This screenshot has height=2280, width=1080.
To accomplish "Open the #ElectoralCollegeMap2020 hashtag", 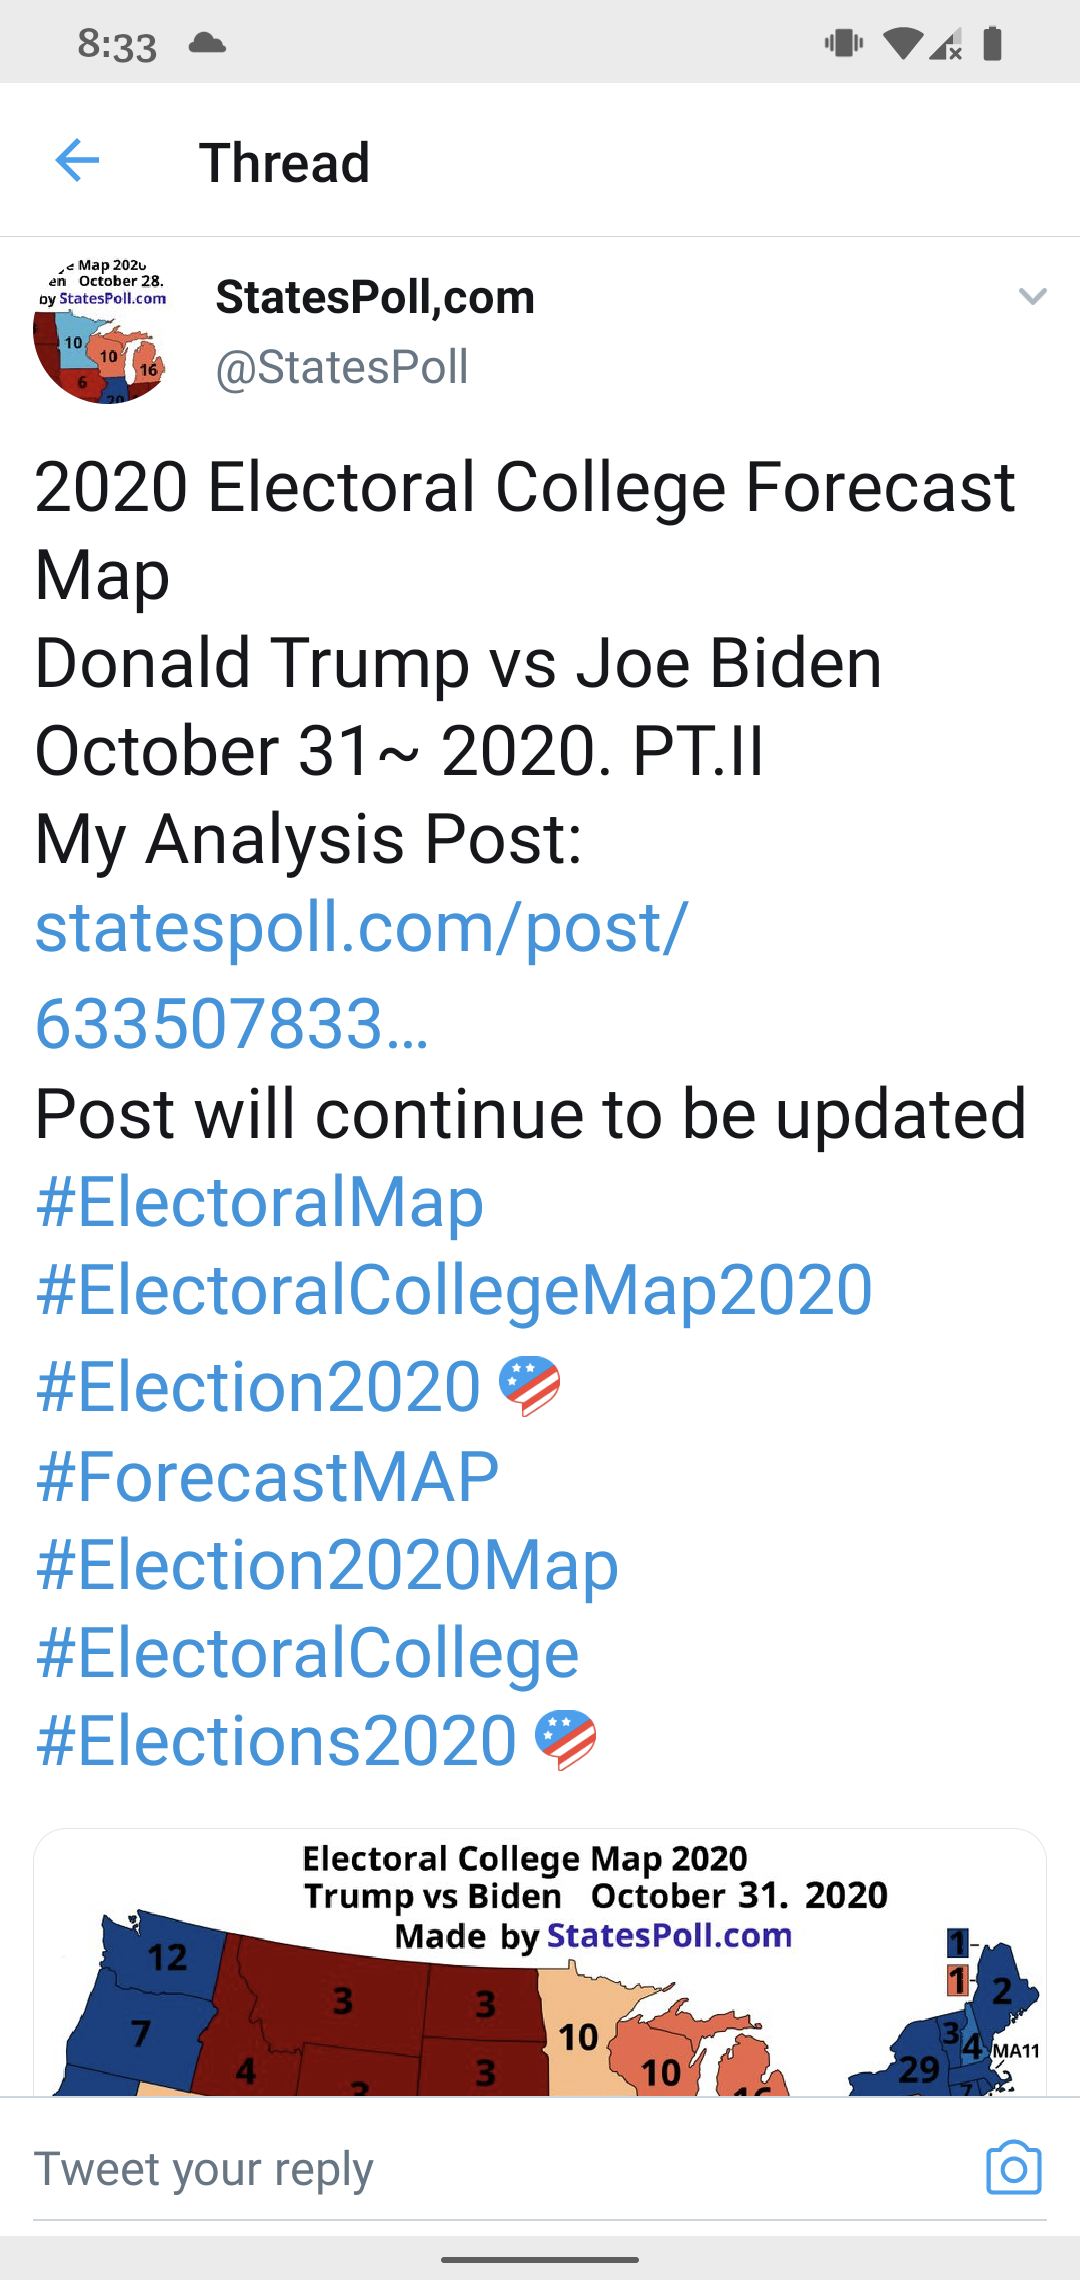I will click(454, 1289).
